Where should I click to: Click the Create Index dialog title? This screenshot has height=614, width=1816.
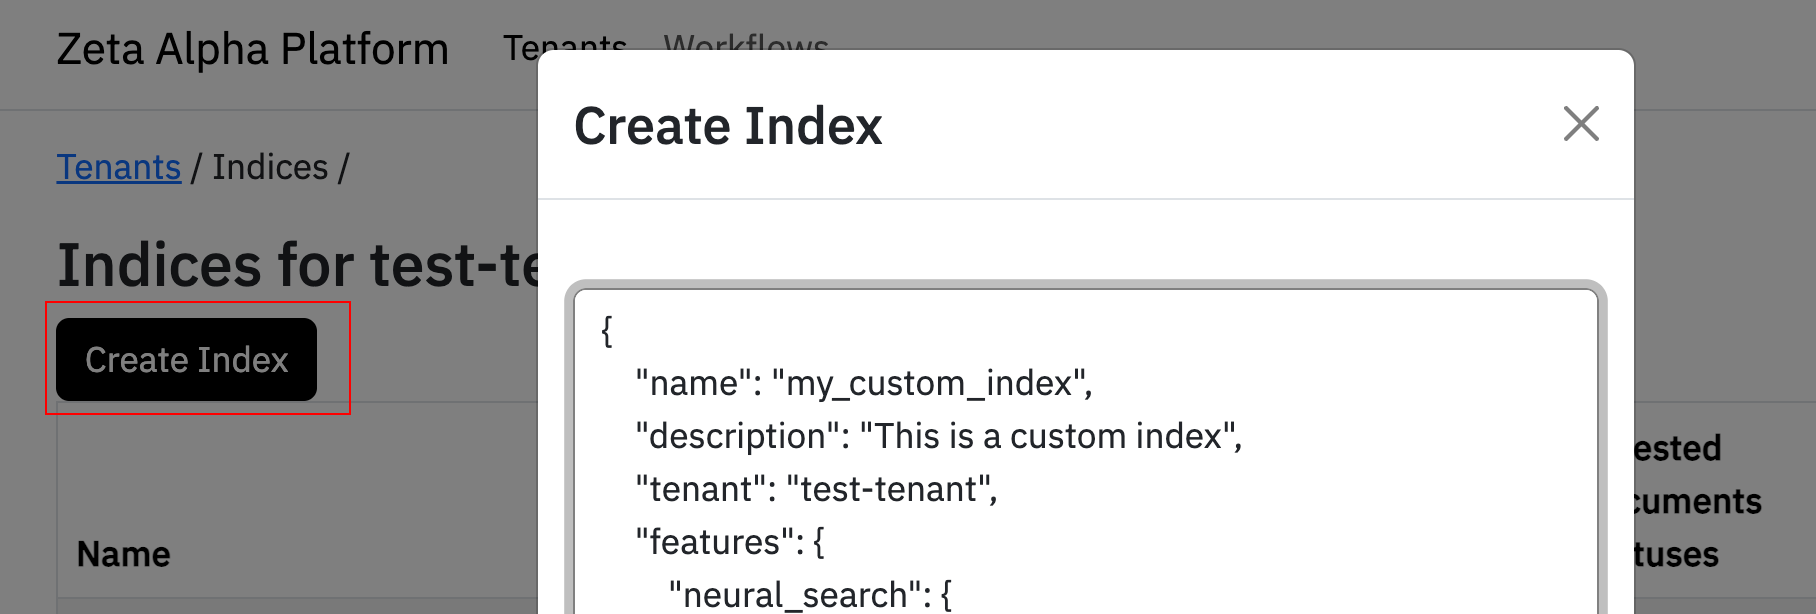(728, 126)
